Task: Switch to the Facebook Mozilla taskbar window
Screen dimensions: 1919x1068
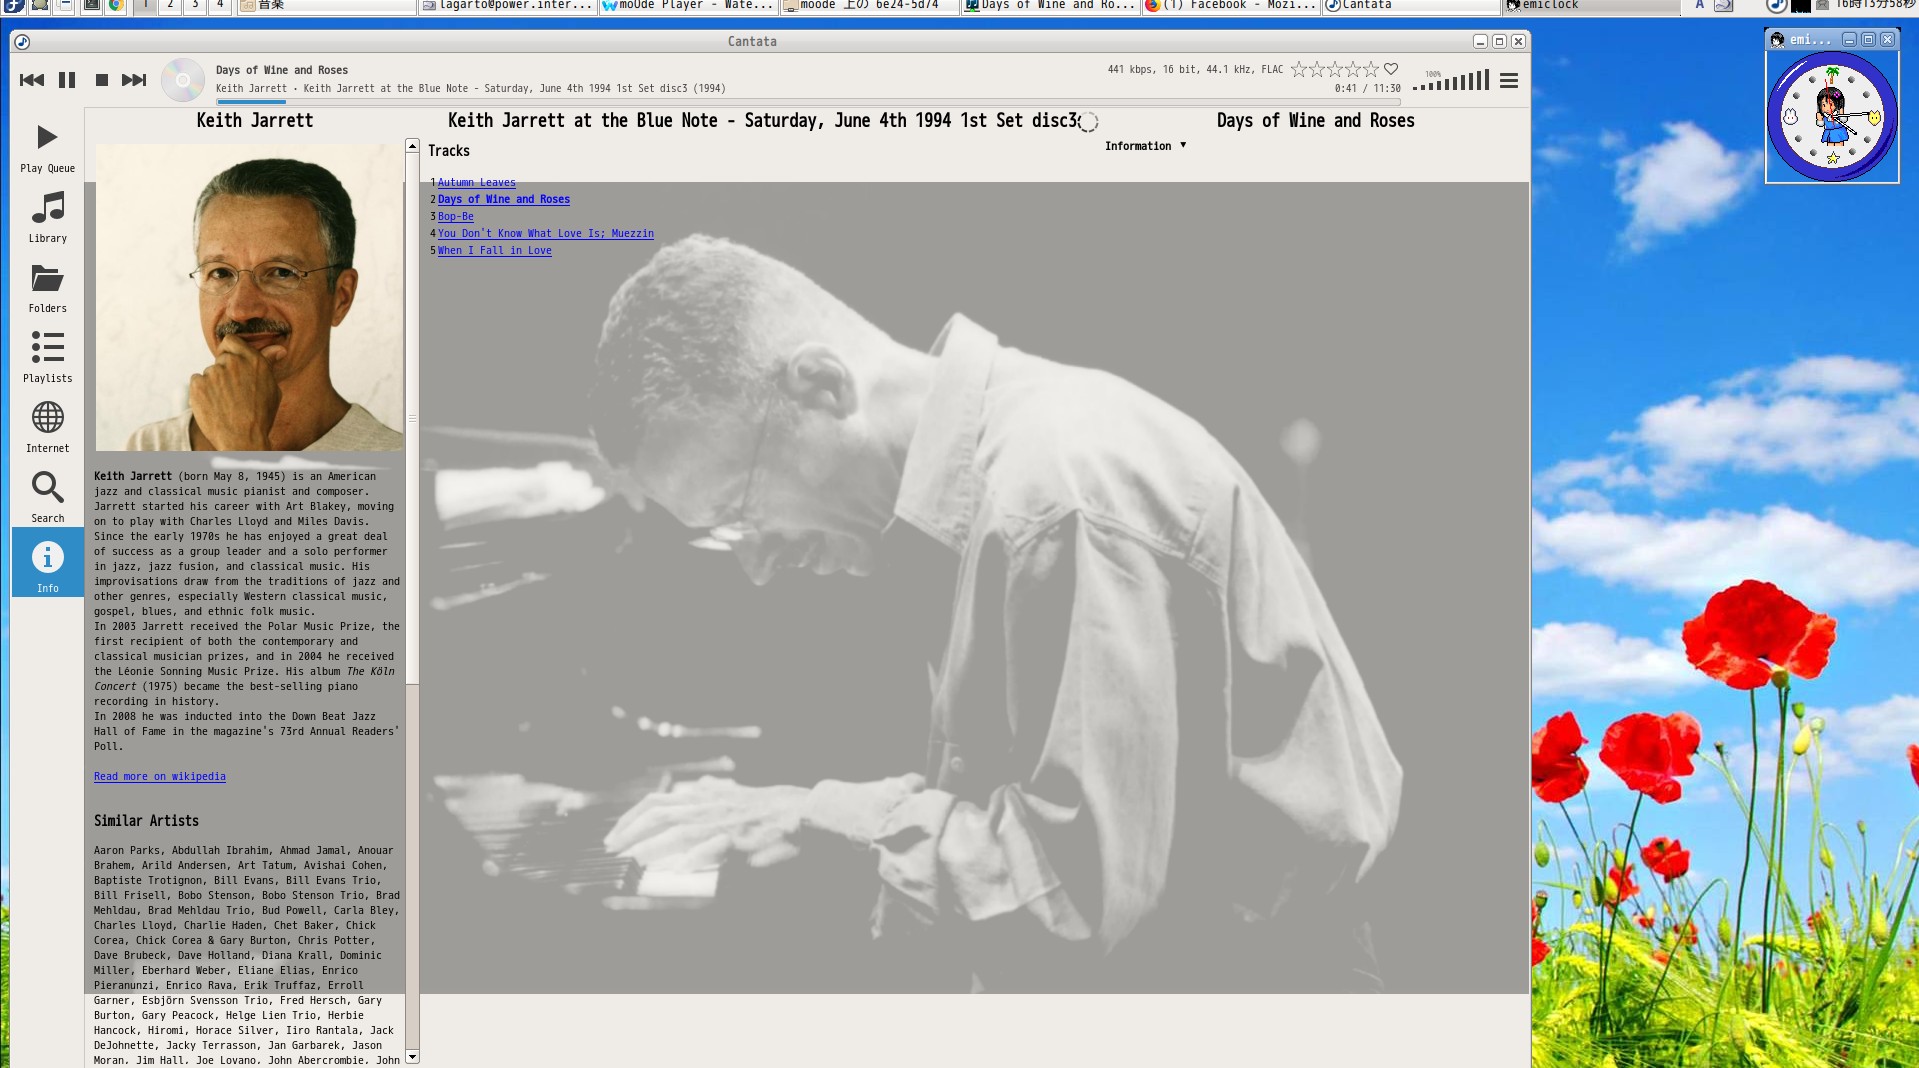Action: coord(1231,6)
